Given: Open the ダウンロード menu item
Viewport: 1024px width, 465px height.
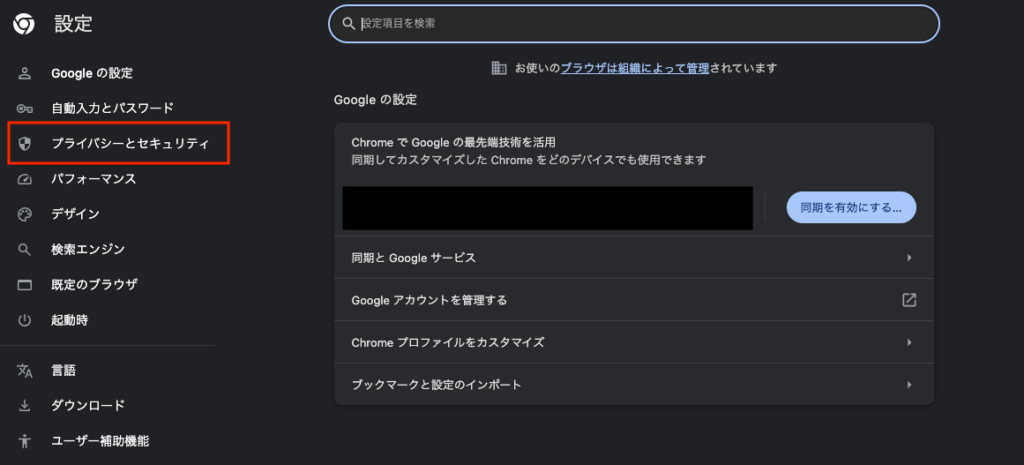Looking at the screenshot, I should [88, 405].
